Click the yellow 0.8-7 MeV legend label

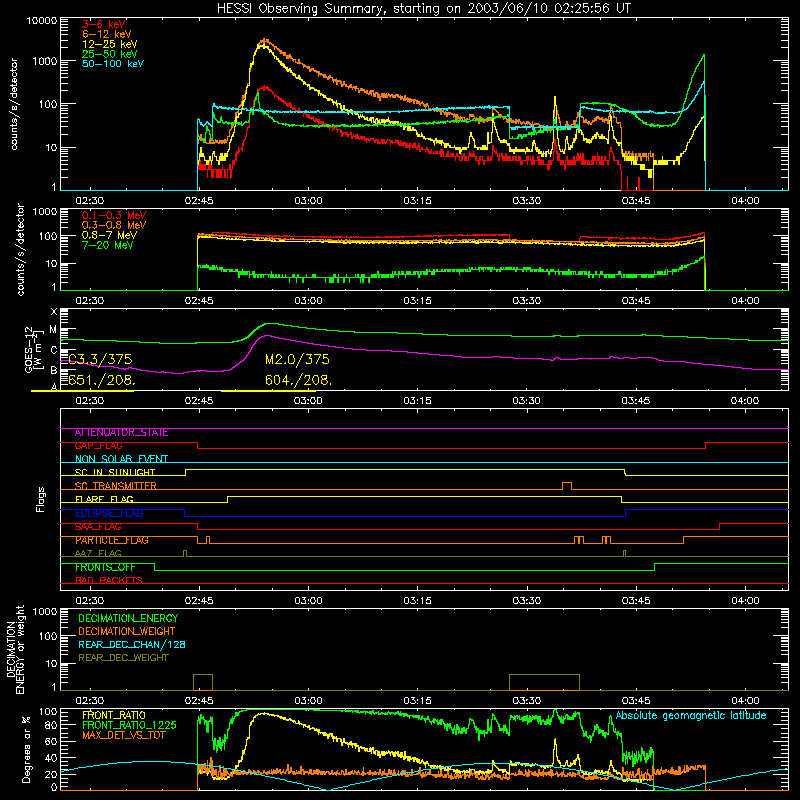point(109,235)
